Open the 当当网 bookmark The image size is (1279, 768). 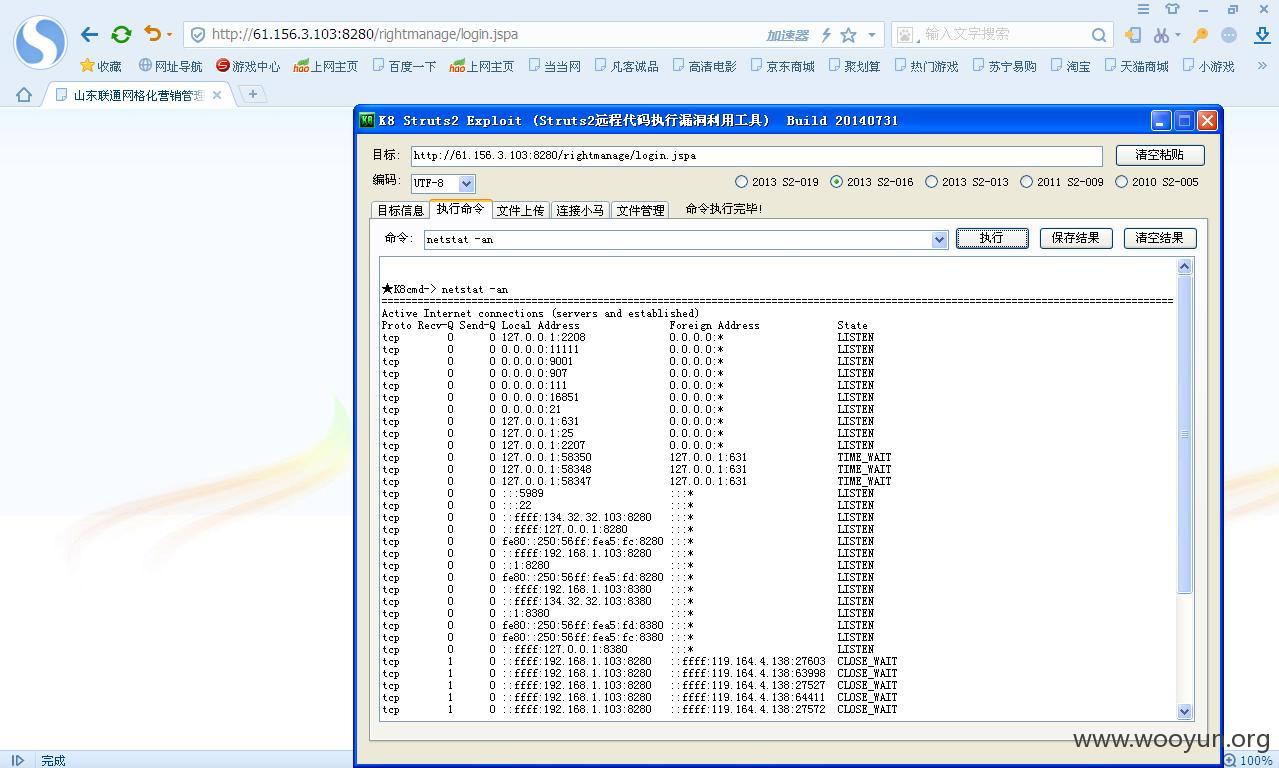click(554, 66)
